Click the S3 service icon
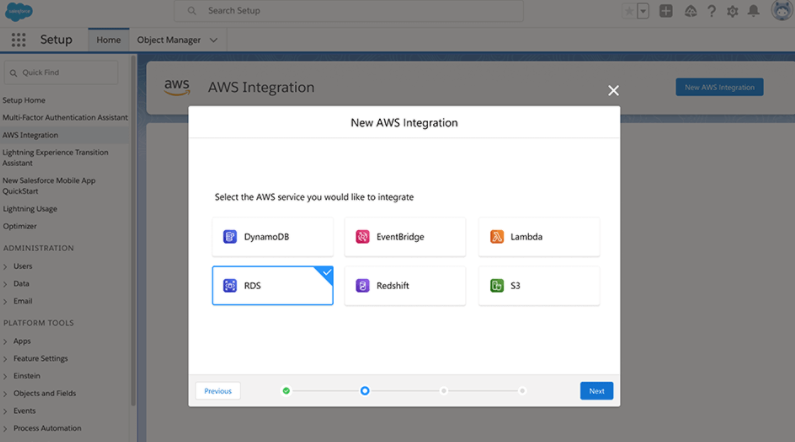795x442 pixels. [x=497, y=285]
